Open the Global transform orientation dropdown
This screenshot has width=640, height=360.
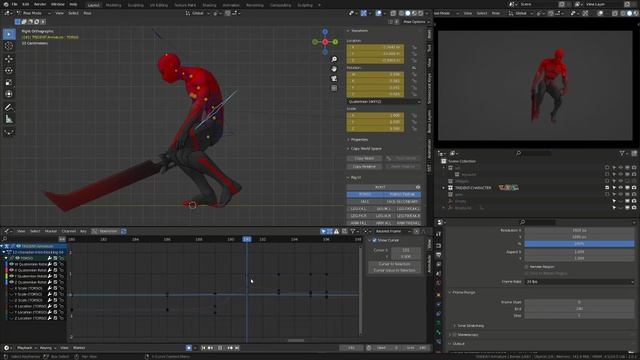pos(198,13)
